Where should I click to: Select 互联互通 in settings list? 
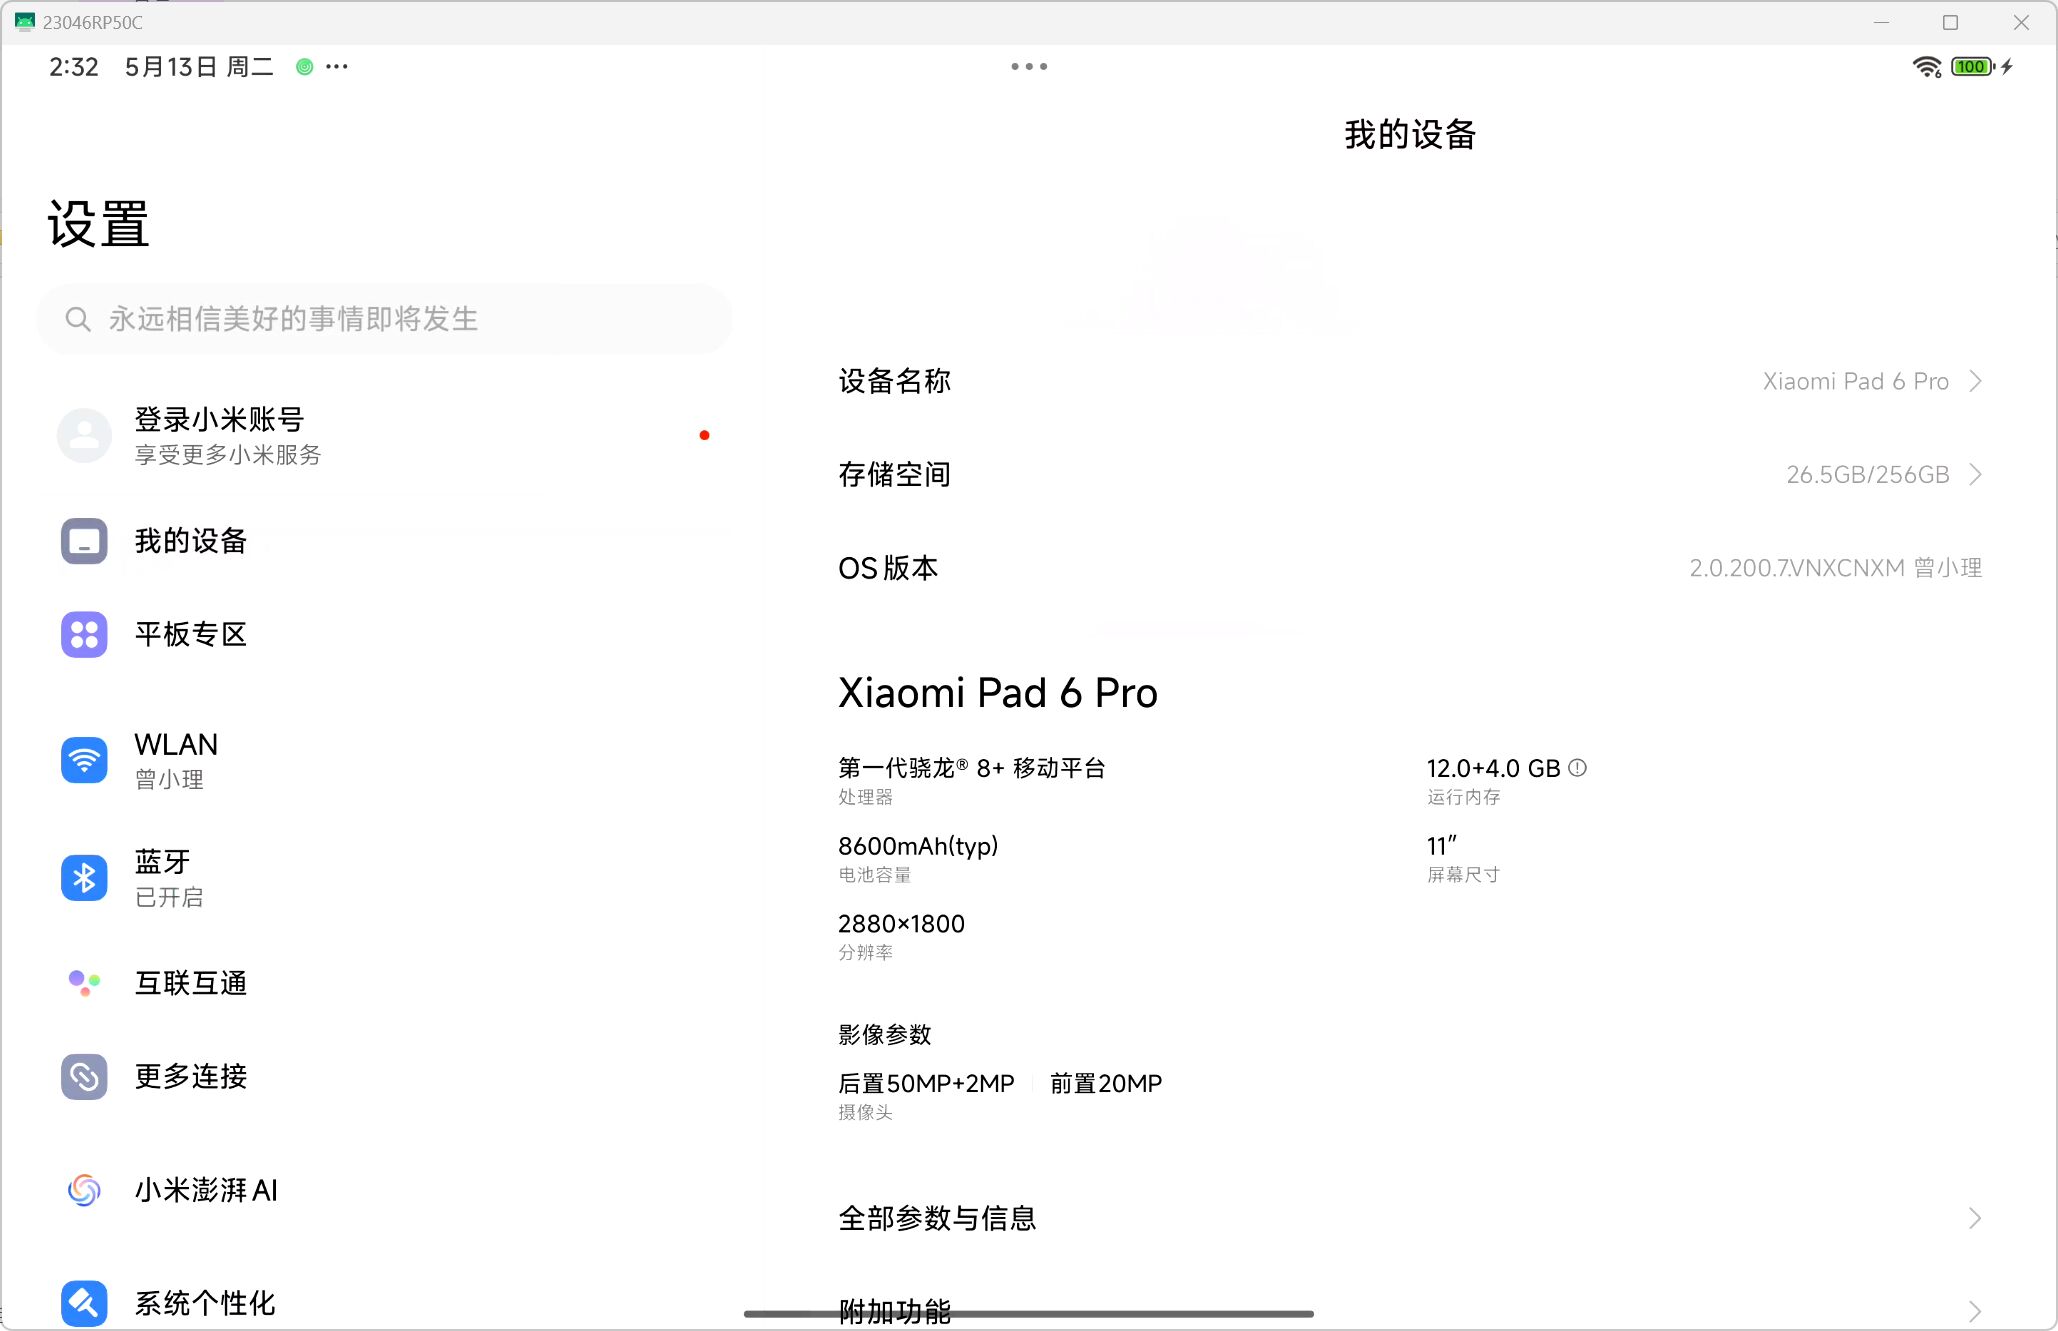385,983
